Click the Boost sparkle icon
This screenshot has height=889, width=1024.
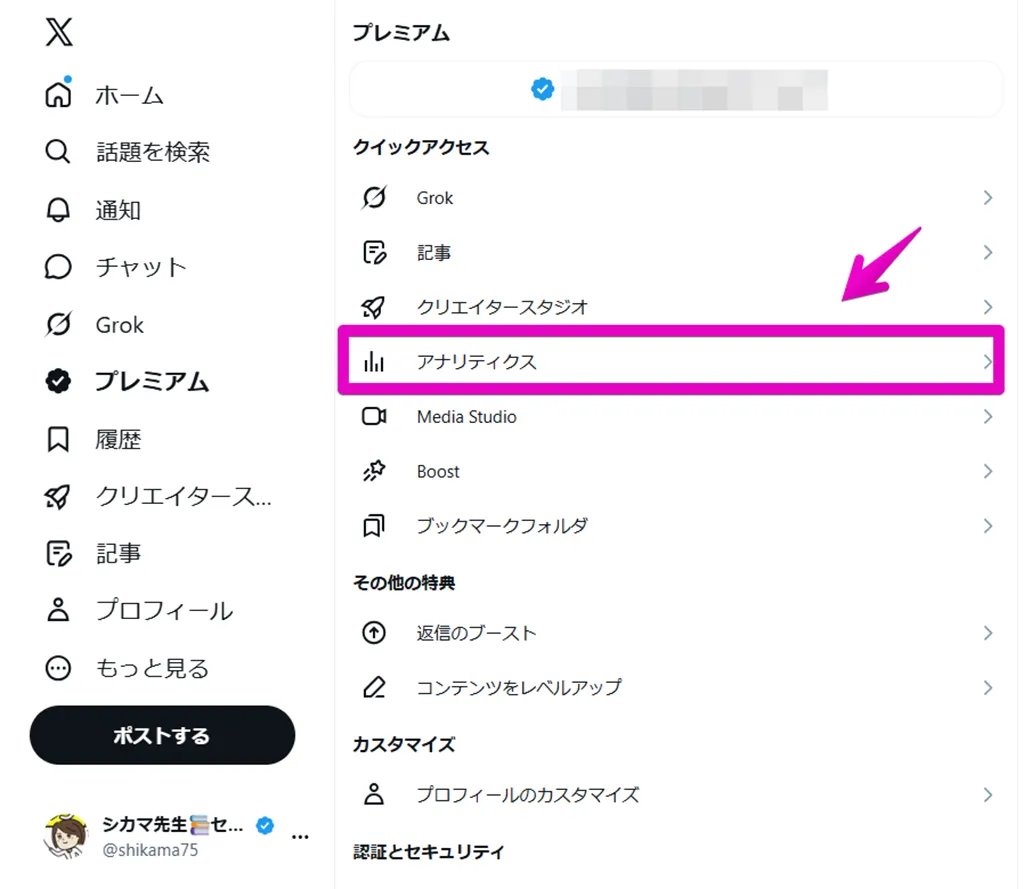[x=374, y=471]
